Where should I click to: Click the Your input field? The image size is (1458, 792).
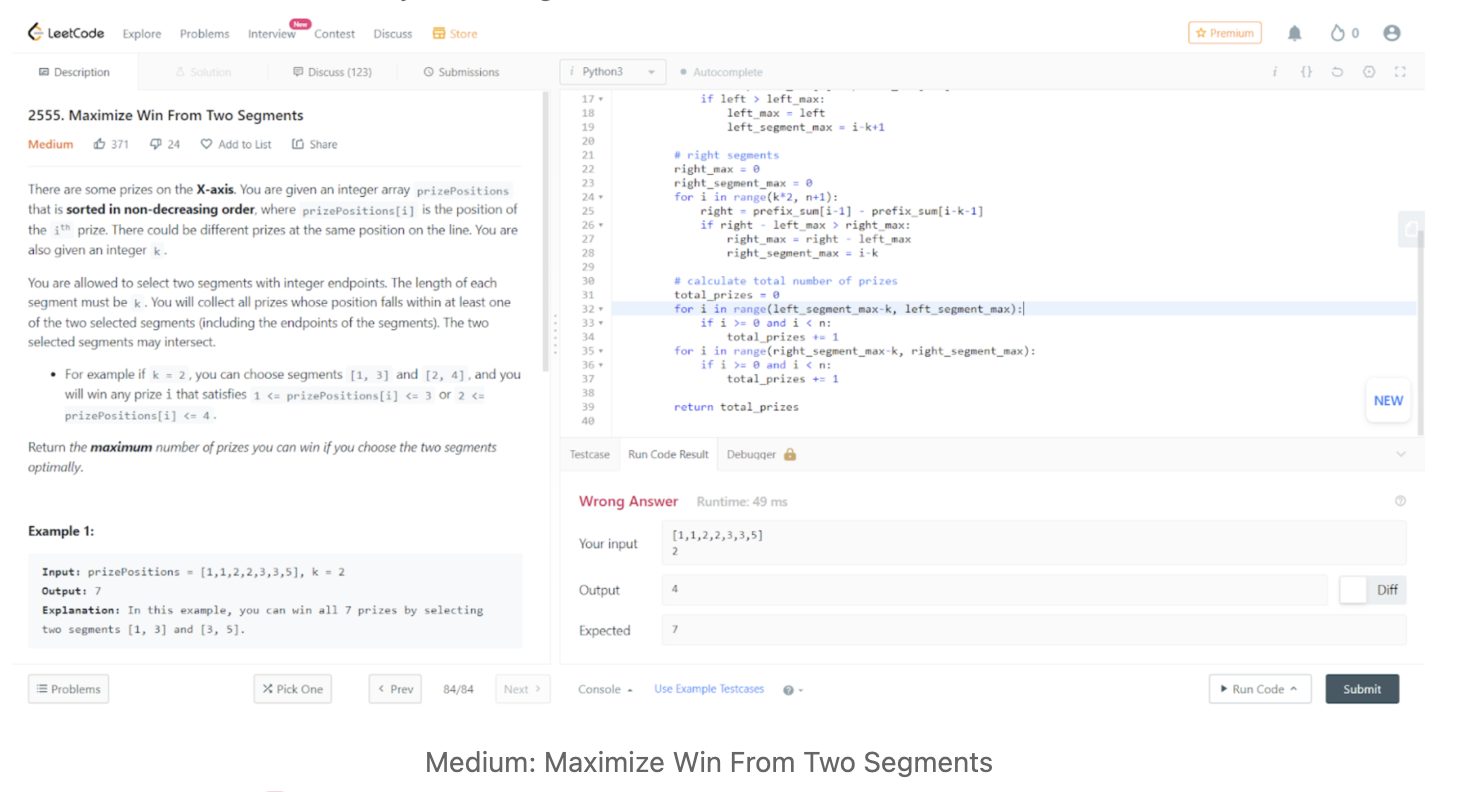[1033, 543]
